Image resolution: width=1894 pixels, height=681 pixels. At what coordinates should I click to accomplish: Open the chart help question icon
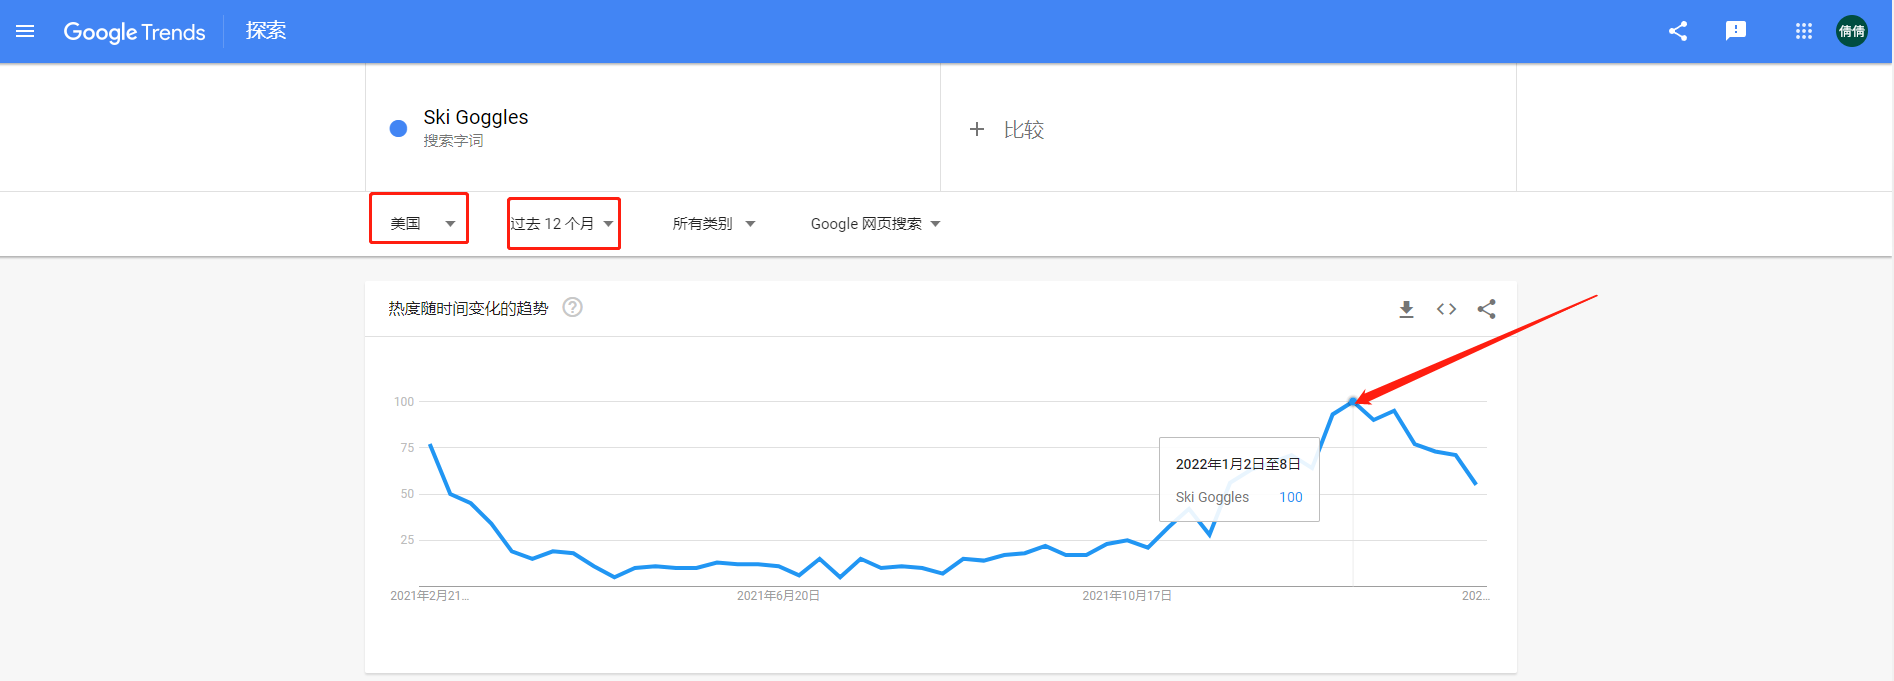click(573, 307)
